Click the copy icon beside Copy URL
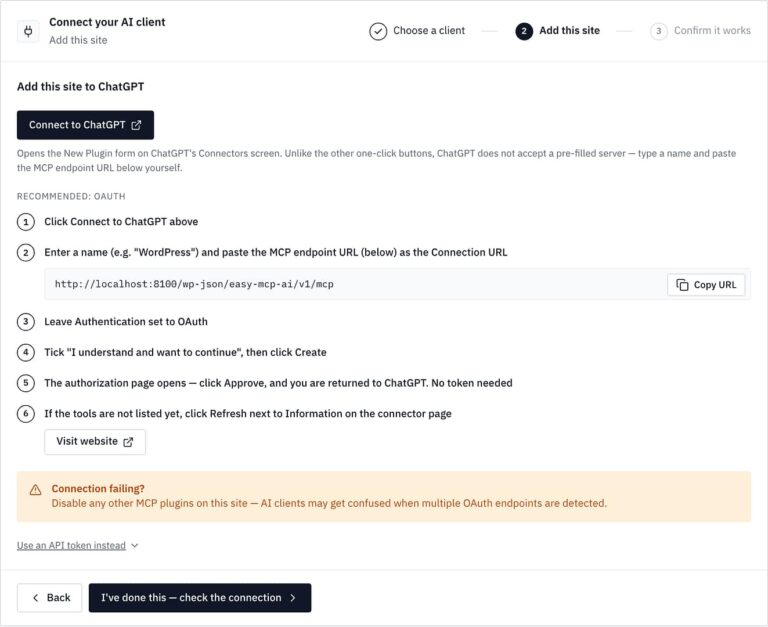768x627 pixels. [682, 285]
